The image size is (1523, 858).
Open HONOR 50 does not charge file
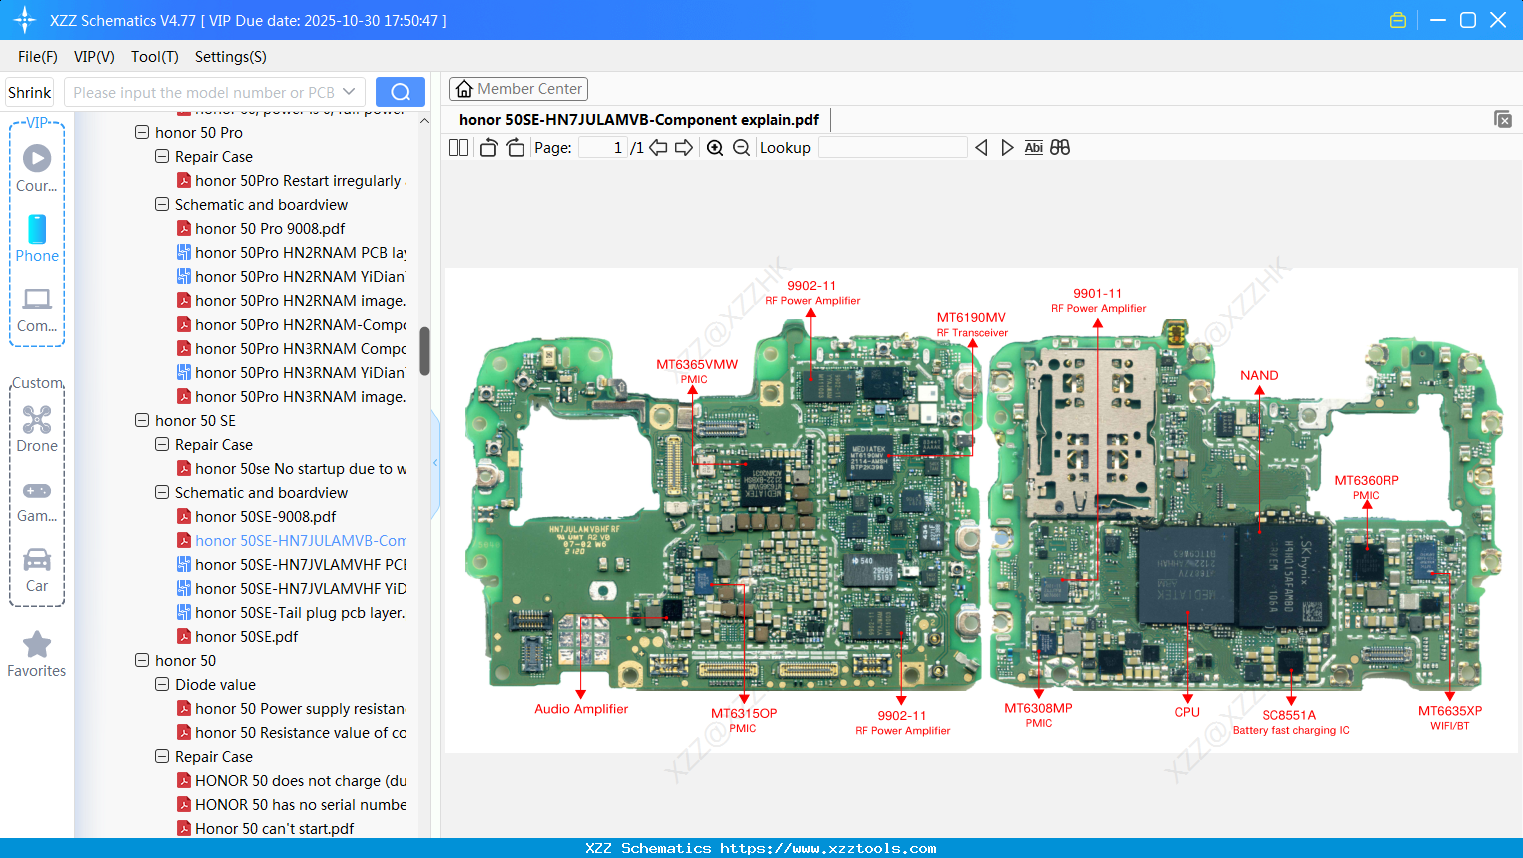291,781
